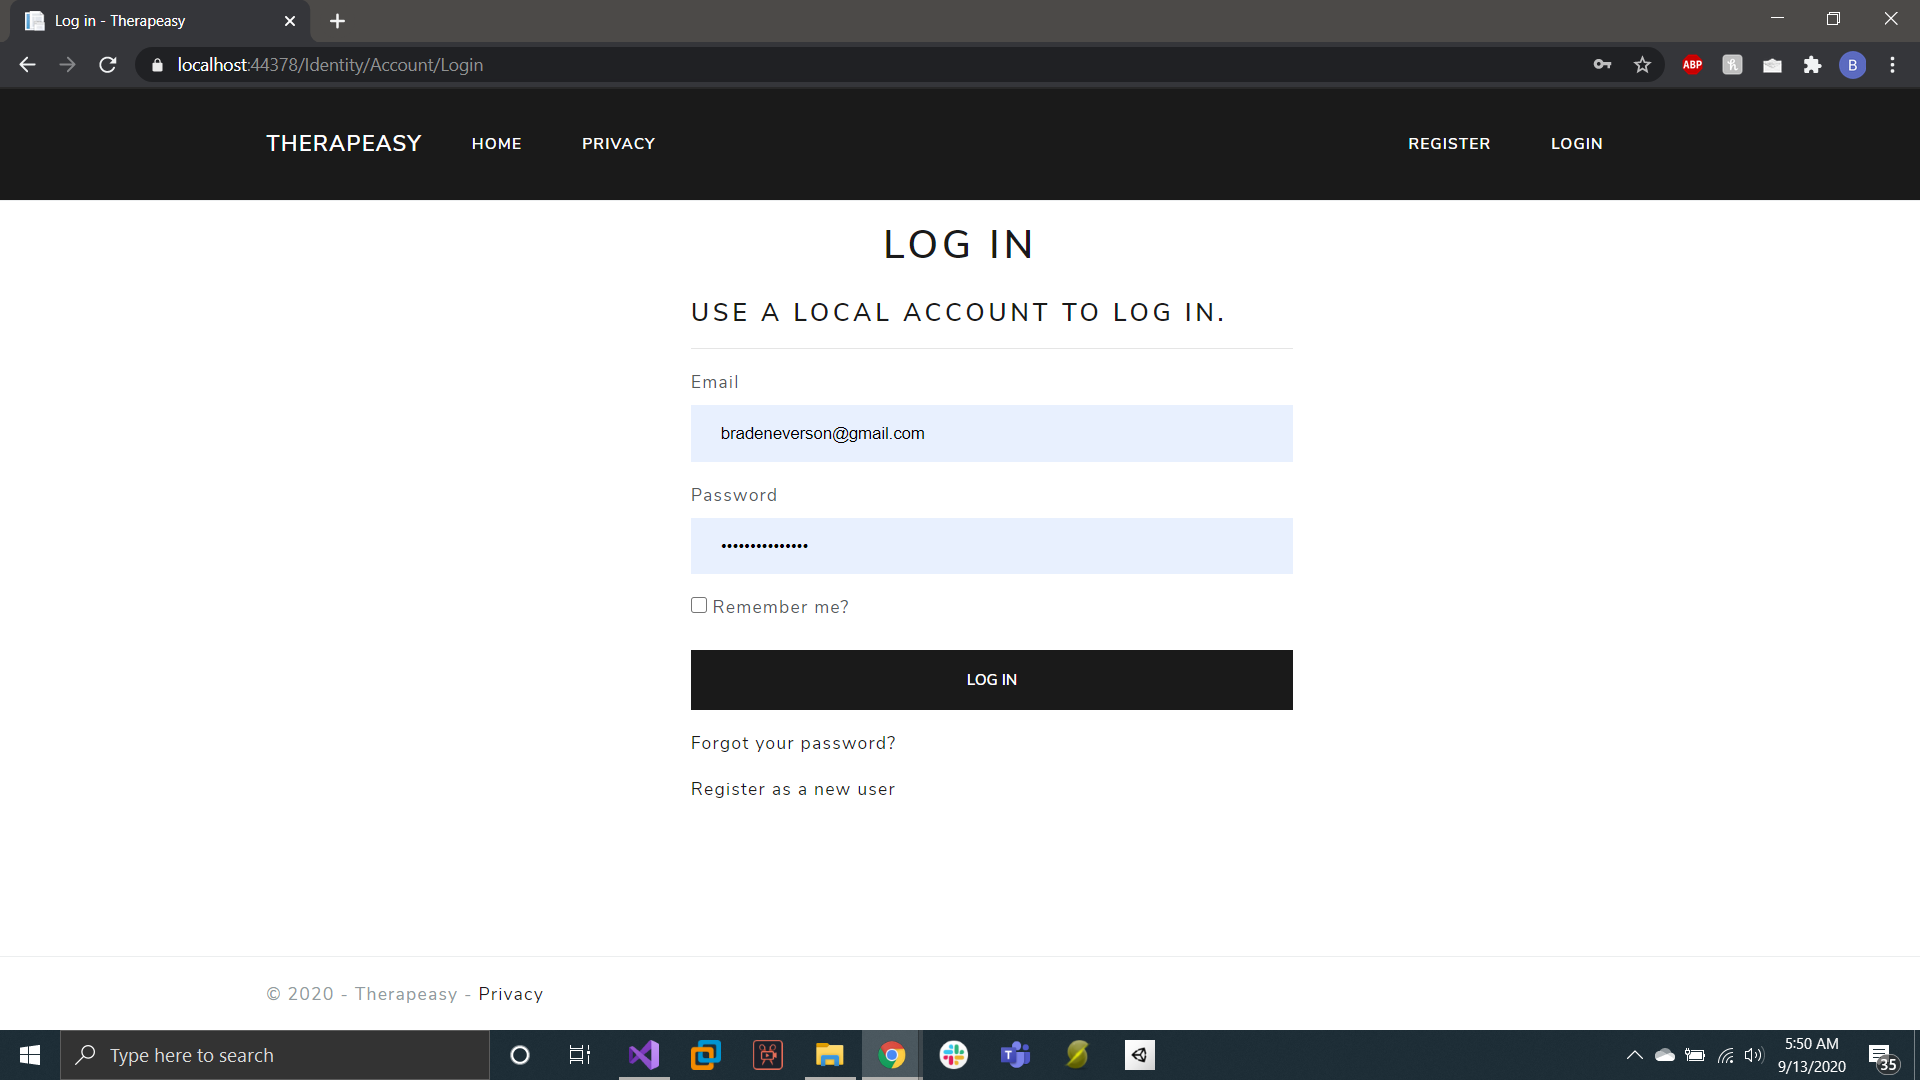Check the Remember me checkbox

699,605
